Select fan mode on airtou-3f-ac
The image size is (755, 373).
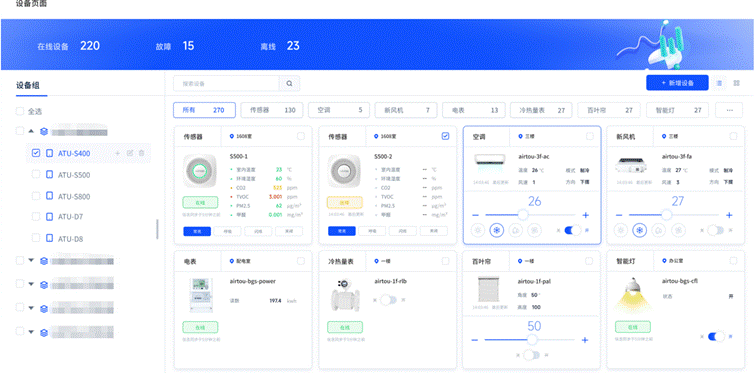[x=534, y=231]
